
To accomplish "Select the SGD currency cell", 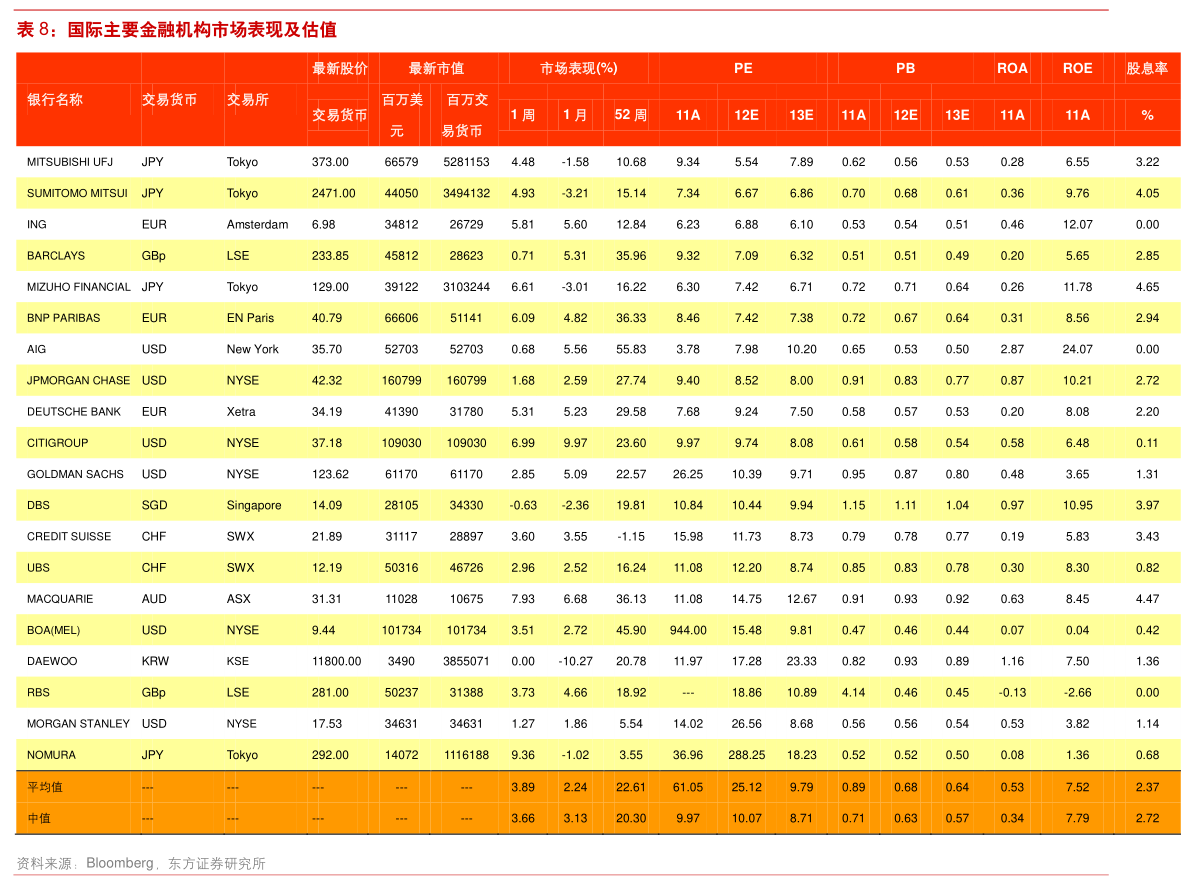I will [x=154, y=504].
